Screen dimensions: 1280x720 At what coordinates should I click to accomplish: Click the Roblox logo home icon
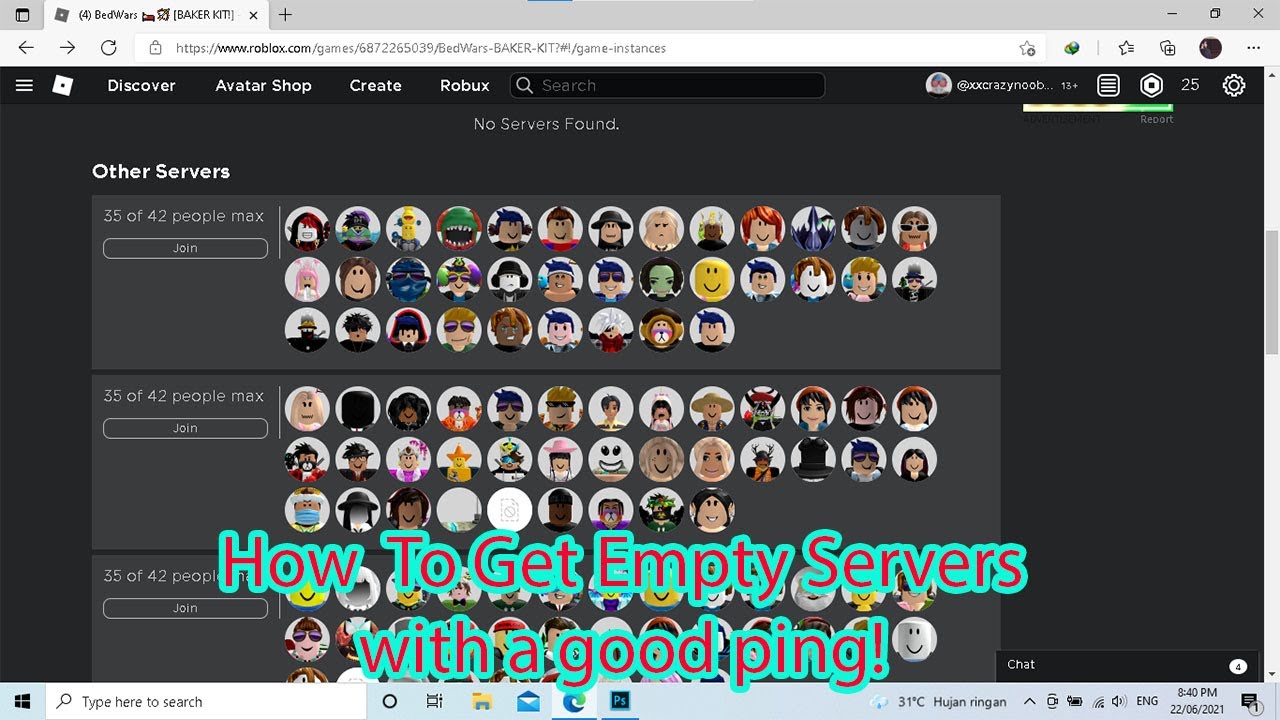(63, 85)
